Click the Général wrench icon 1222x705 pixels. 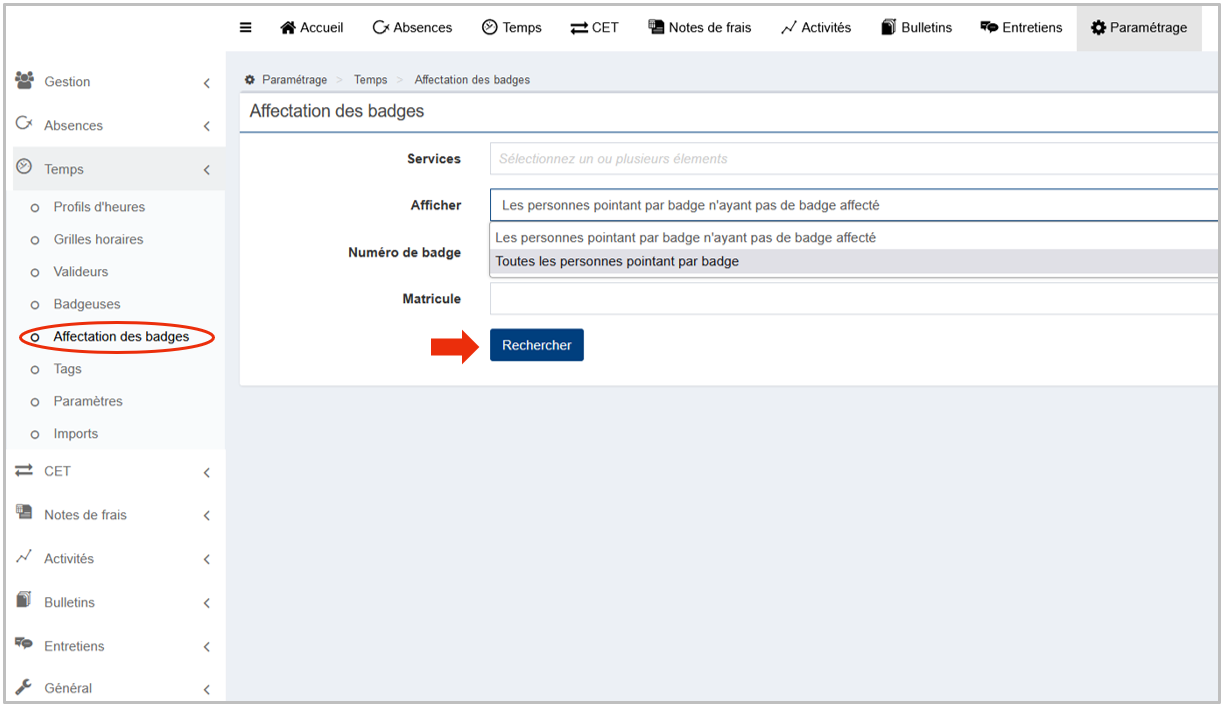point(25,687)
